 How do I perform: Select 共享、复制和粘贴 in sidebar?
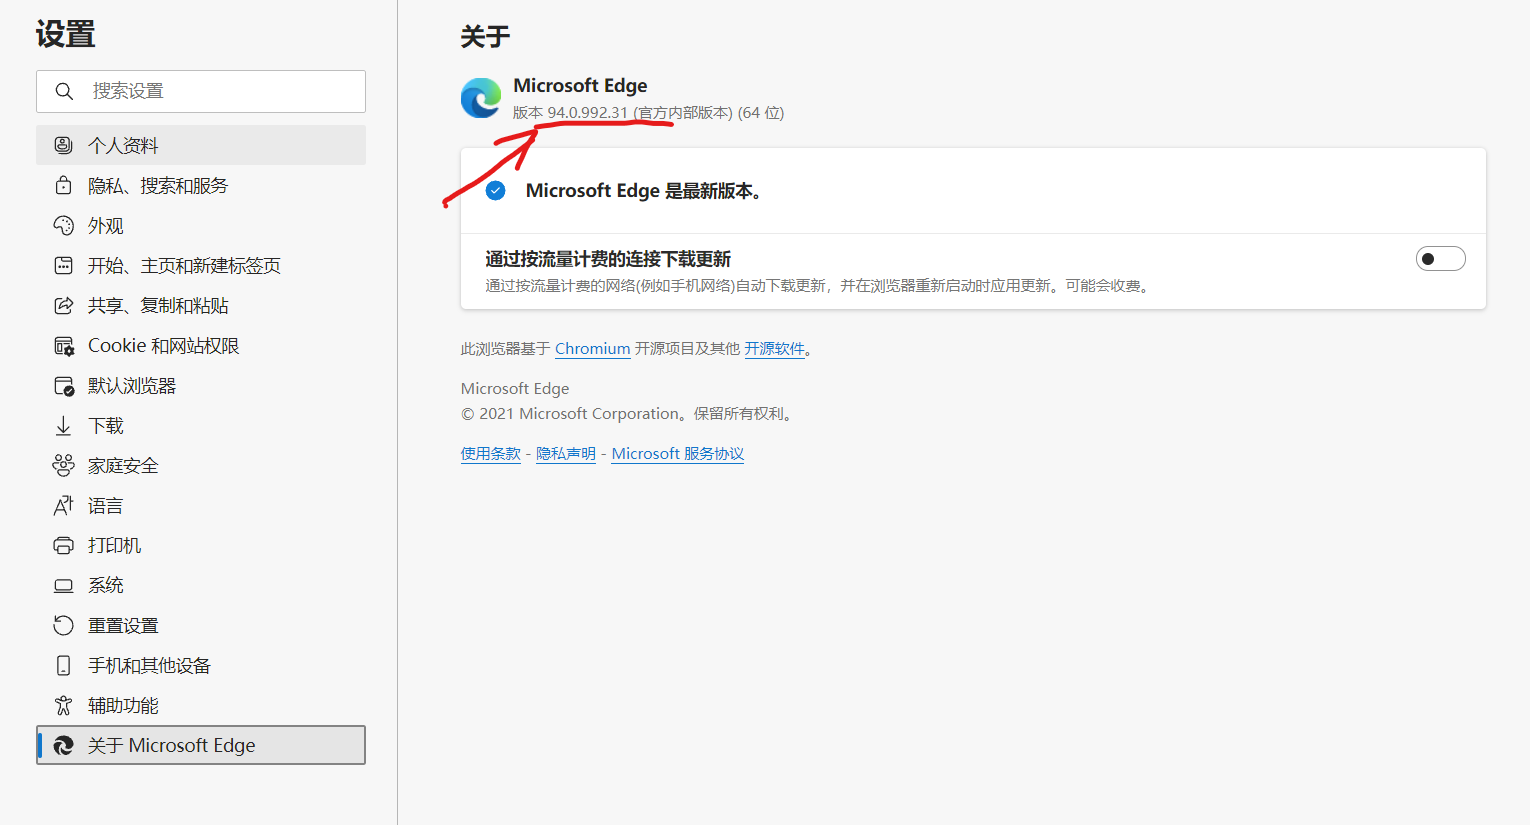tap(201, 305)
